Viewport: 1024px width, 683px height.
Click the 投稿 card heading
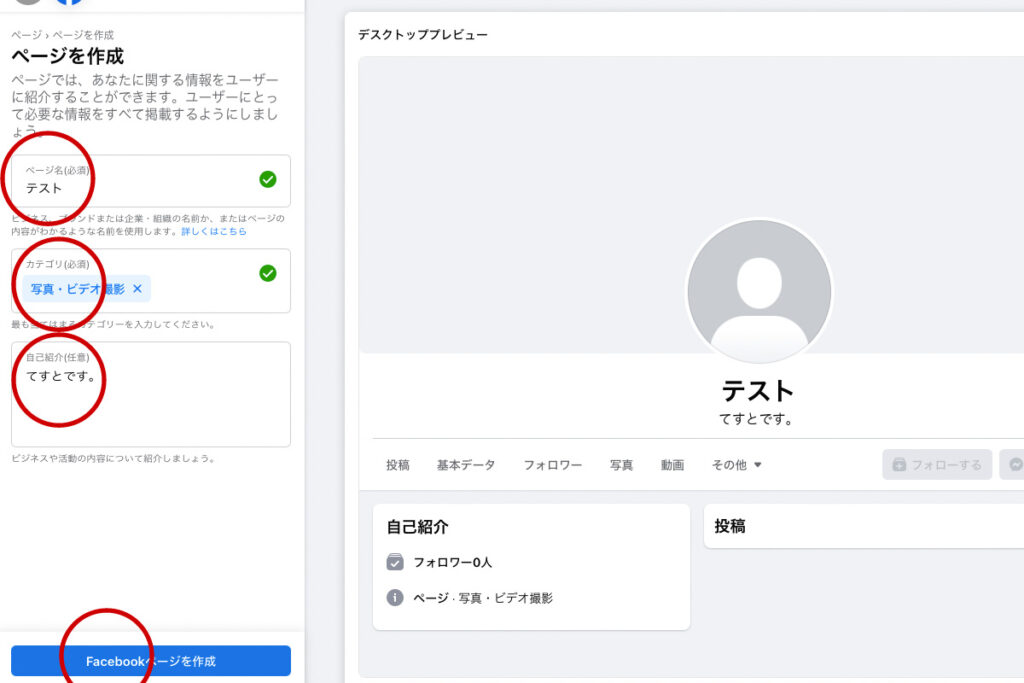pyautogui.click(x=729, y=526)
